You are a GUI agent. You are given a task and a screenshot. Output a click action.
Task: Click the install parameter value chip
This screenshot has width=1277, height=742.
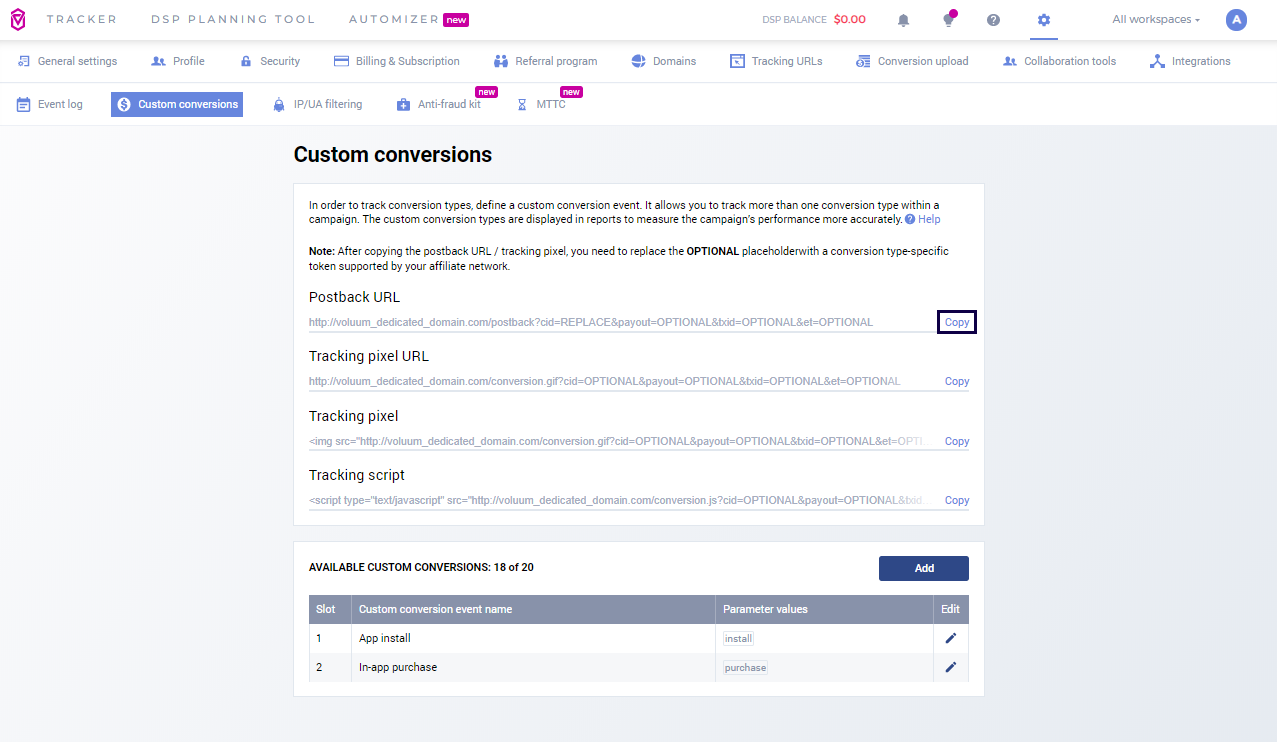(738, 638)
